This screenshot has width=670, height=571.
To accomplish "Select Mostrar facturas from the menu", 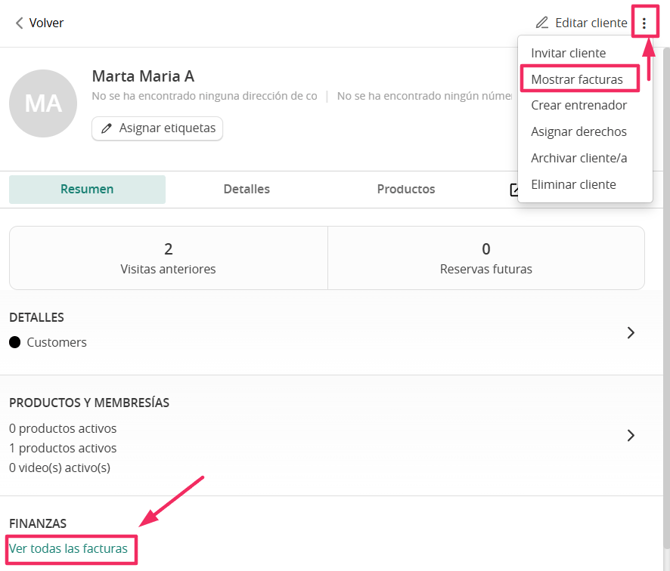I will (x=577, y=79).
